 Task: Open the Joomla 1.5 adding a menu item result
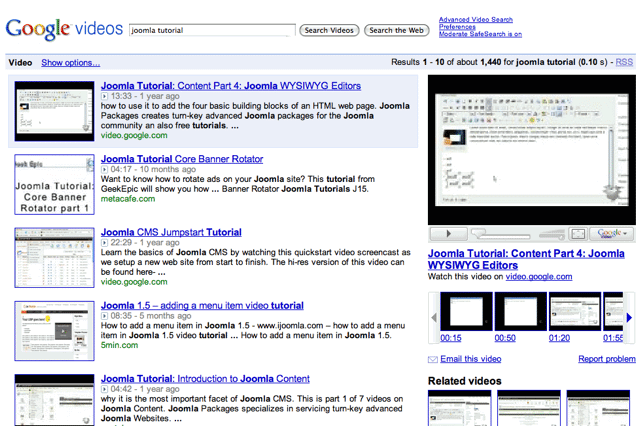pos(202,305)
